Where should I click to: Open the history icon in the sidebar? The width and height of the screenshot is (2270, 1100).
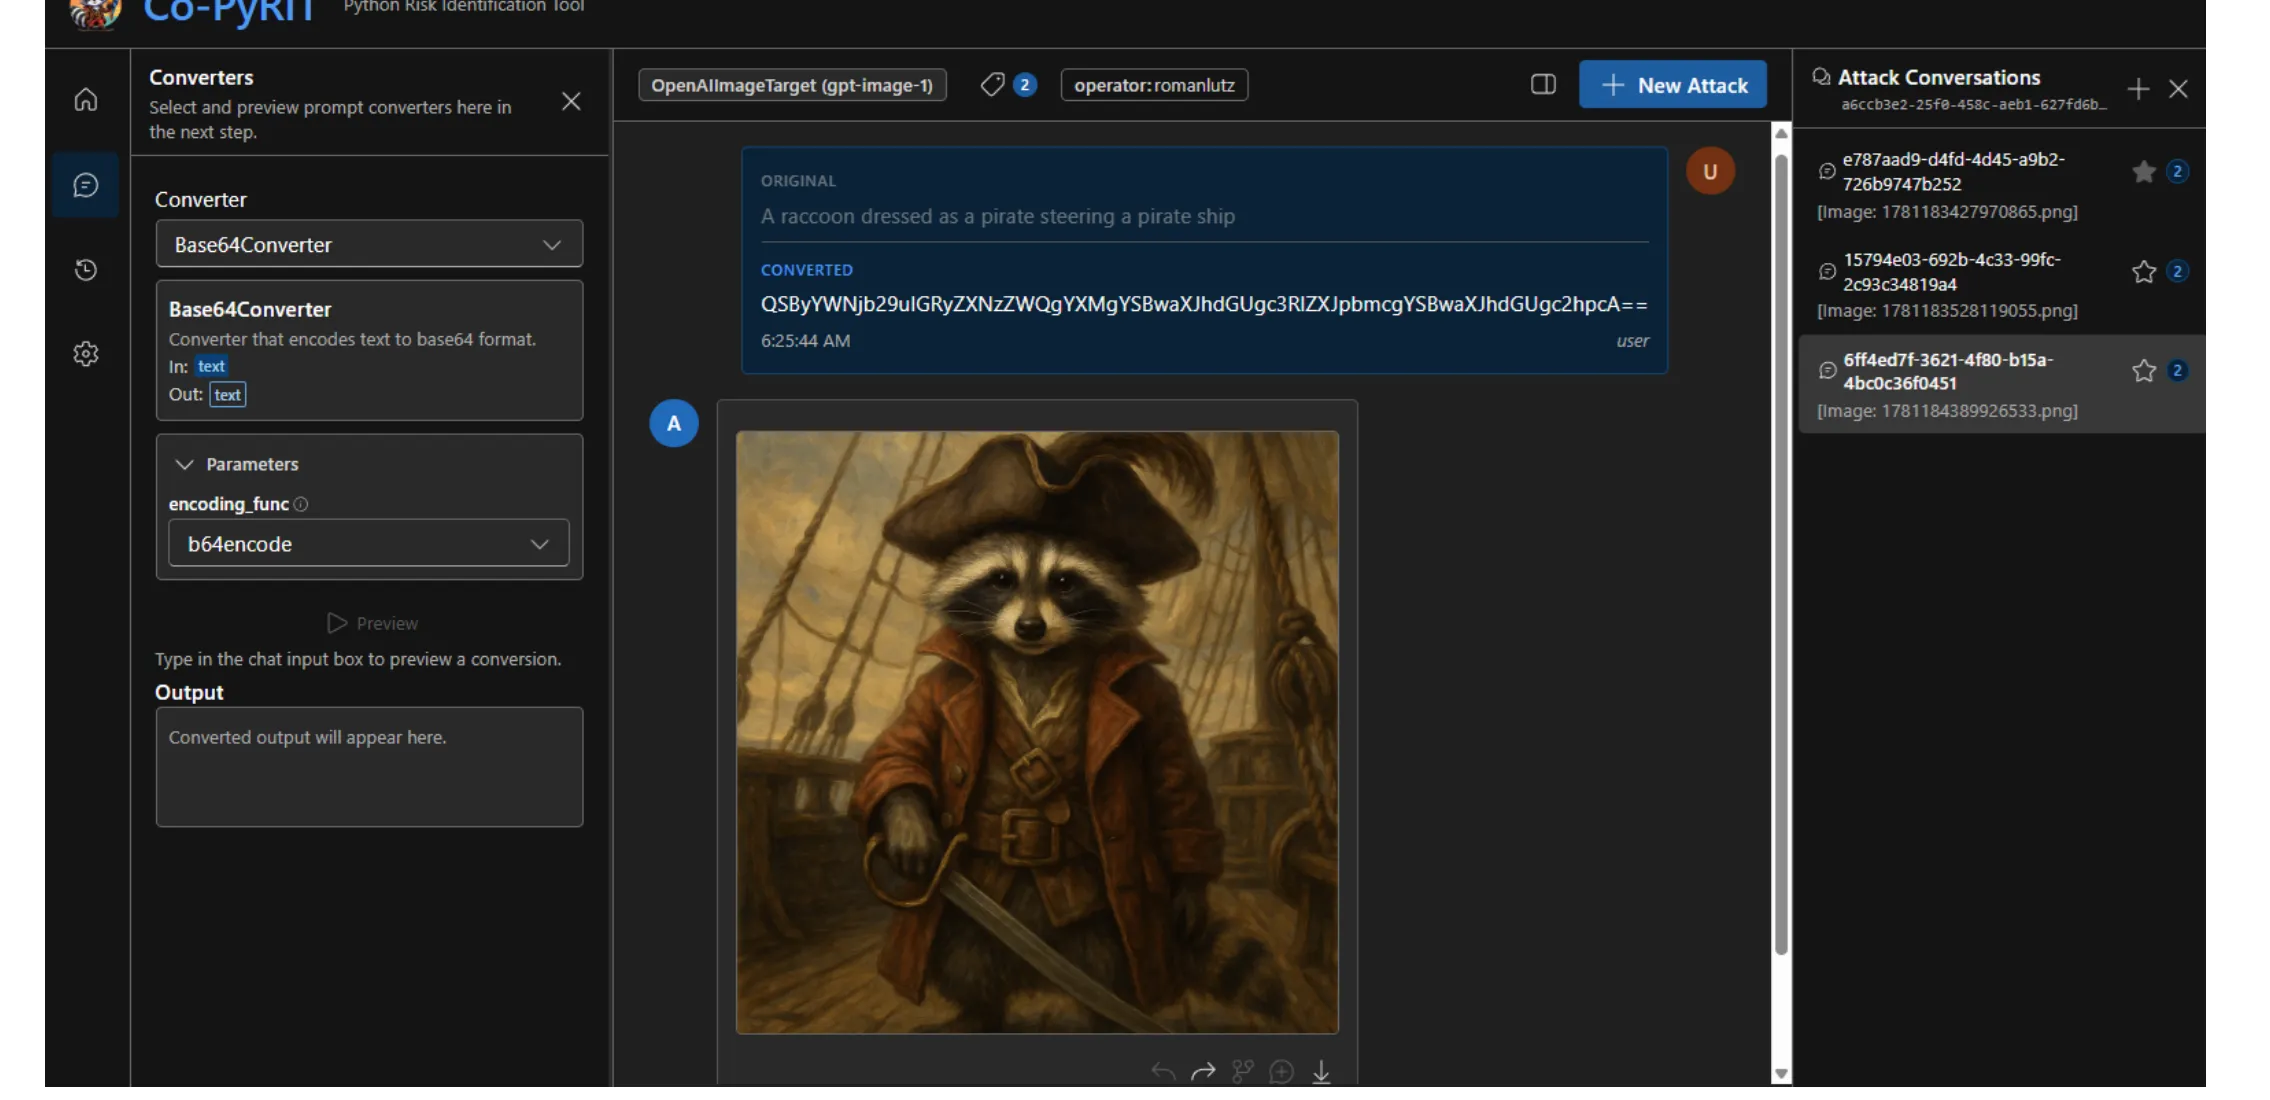tap(86, 270)
